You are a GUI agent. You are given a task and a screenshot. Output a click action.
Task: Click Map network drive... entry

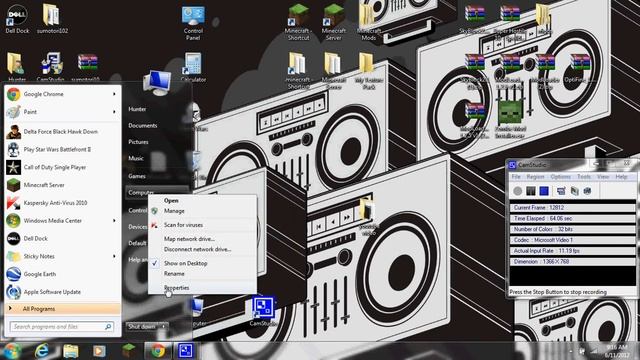tap(202, 239)
